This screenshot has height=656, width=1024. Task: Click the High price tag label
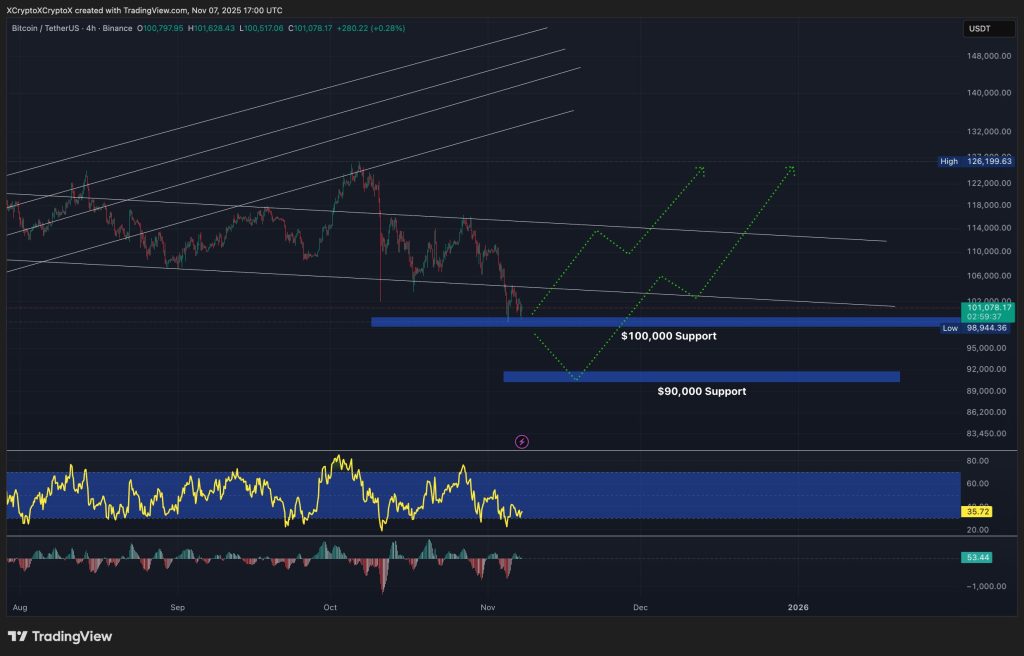949,161
